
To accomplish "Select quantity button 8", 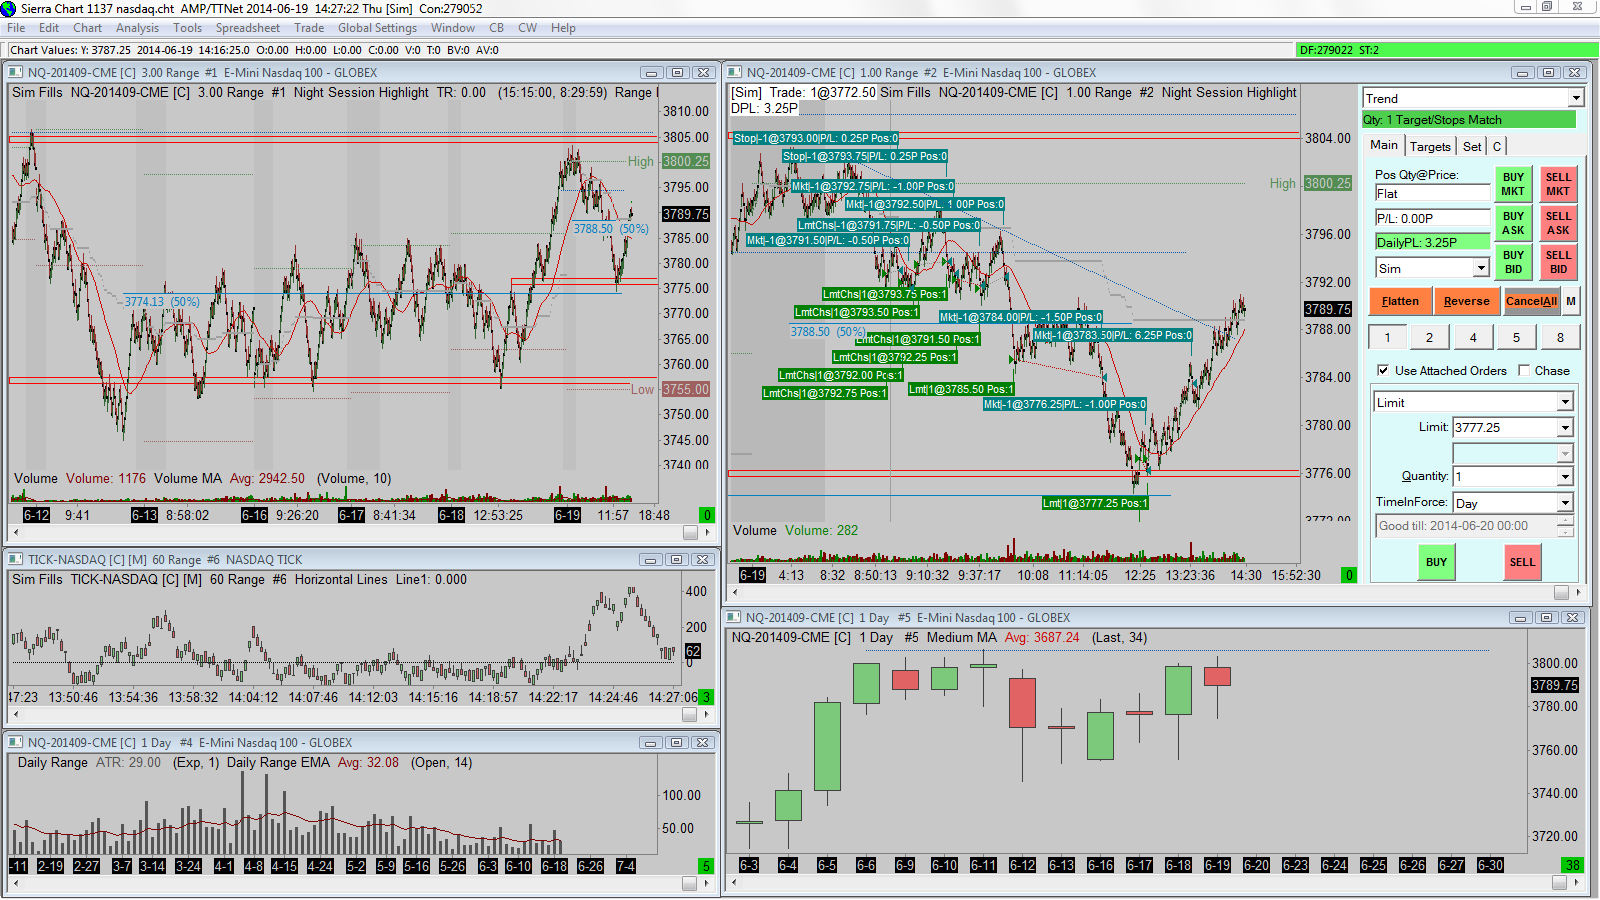I will pyautogui.click(x=1560, y=337).
